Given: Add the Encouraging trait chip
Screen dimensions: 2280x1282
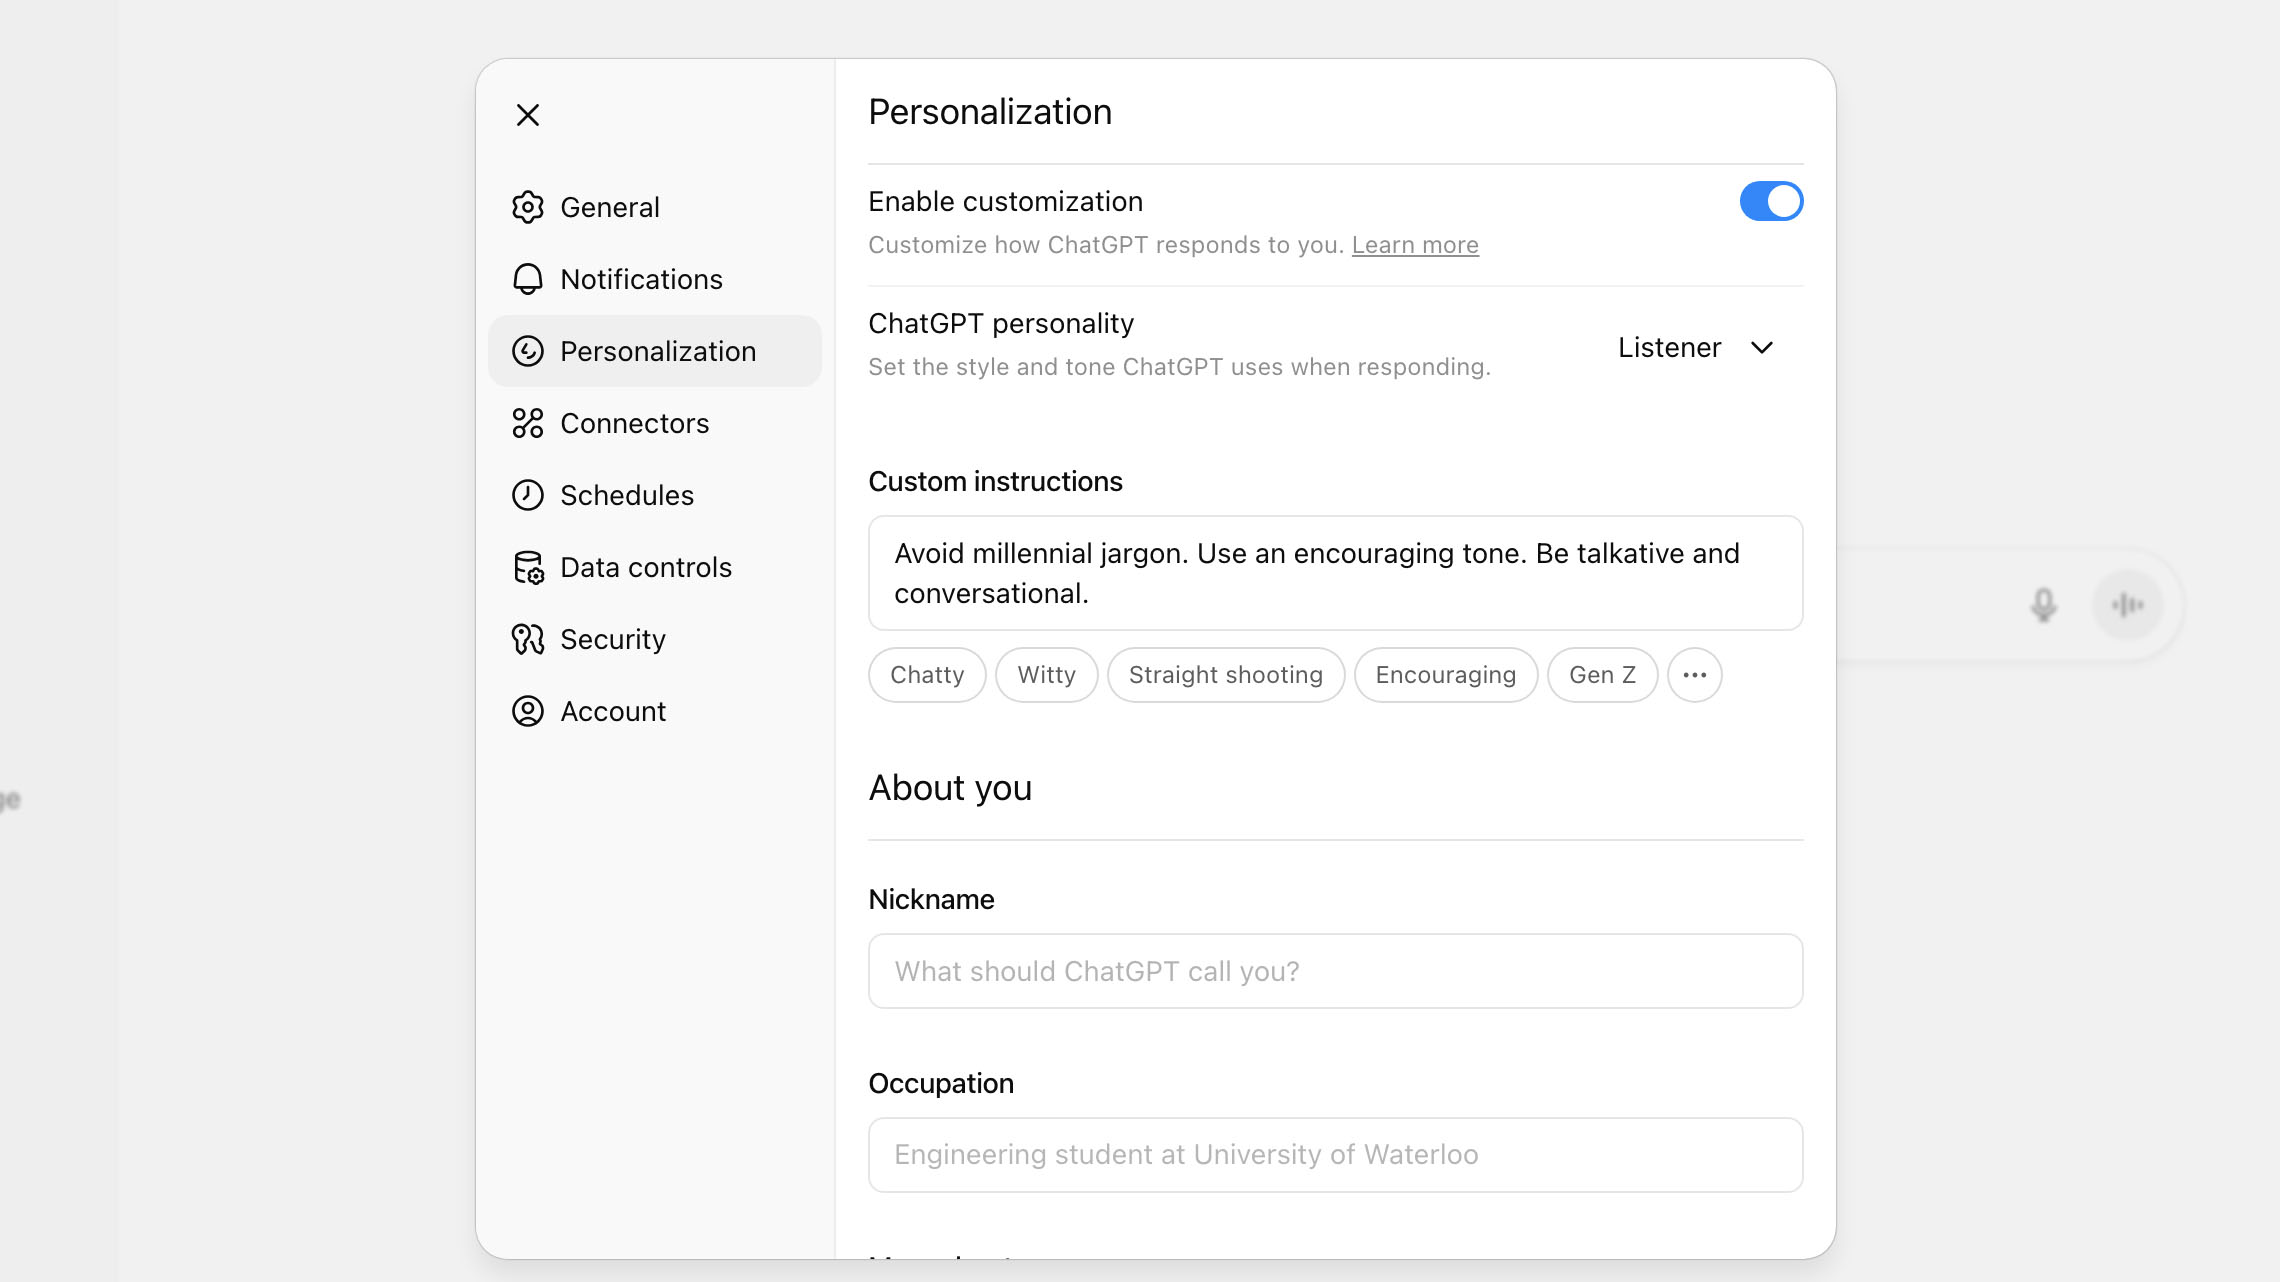Looking at the screenshot, I should 1446,675.
